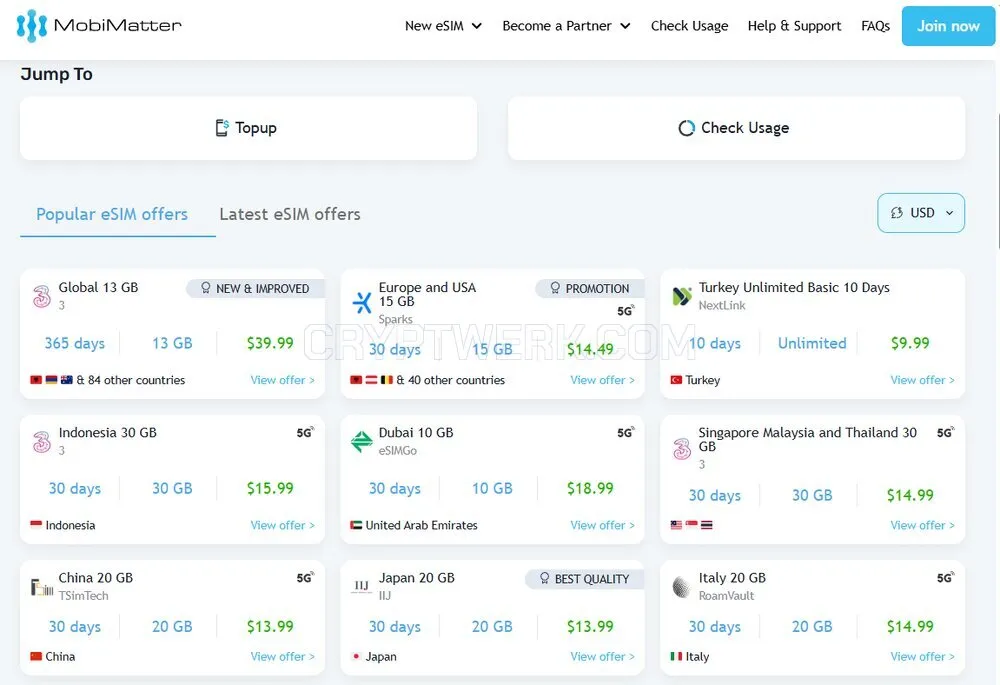Click the $39.99 price

270,343
